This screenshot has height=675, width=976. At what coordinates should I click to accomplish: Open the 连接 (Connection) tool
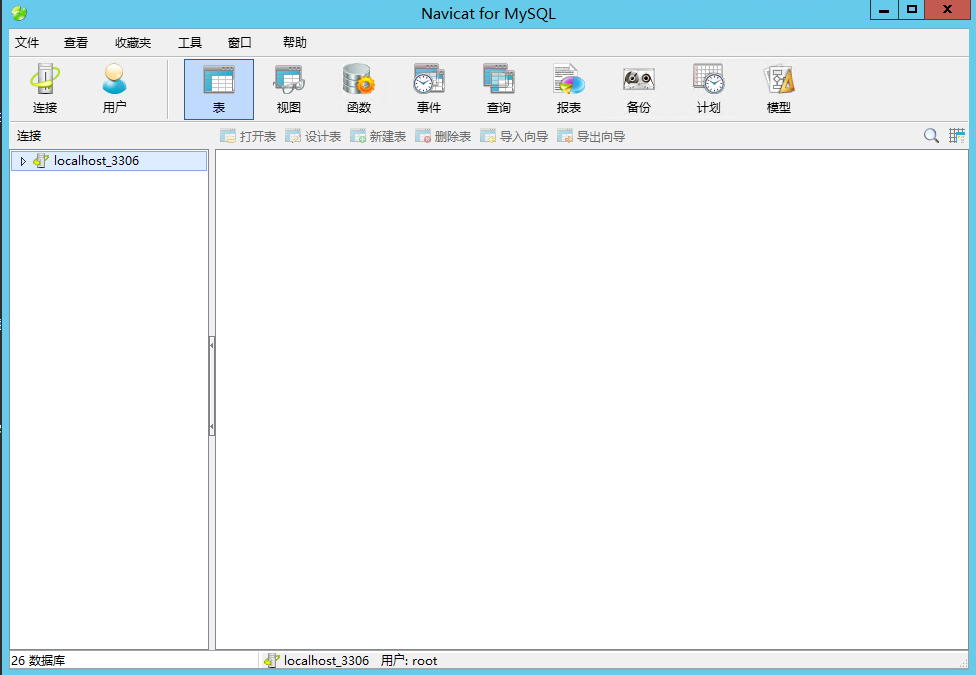44,88
